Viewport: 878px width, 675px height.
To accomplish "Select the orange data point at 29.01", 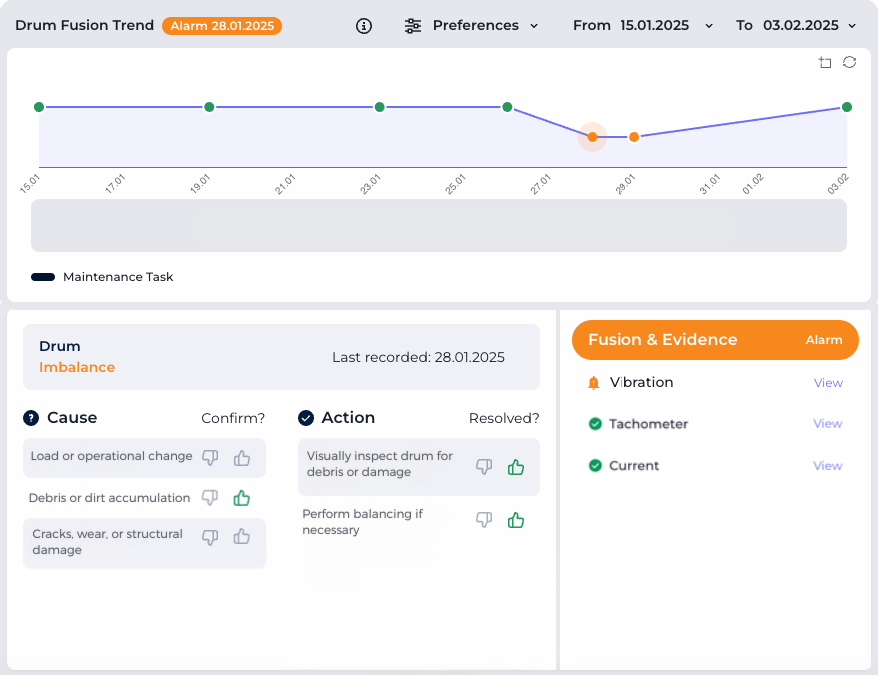I will click(x=634, y=137).
